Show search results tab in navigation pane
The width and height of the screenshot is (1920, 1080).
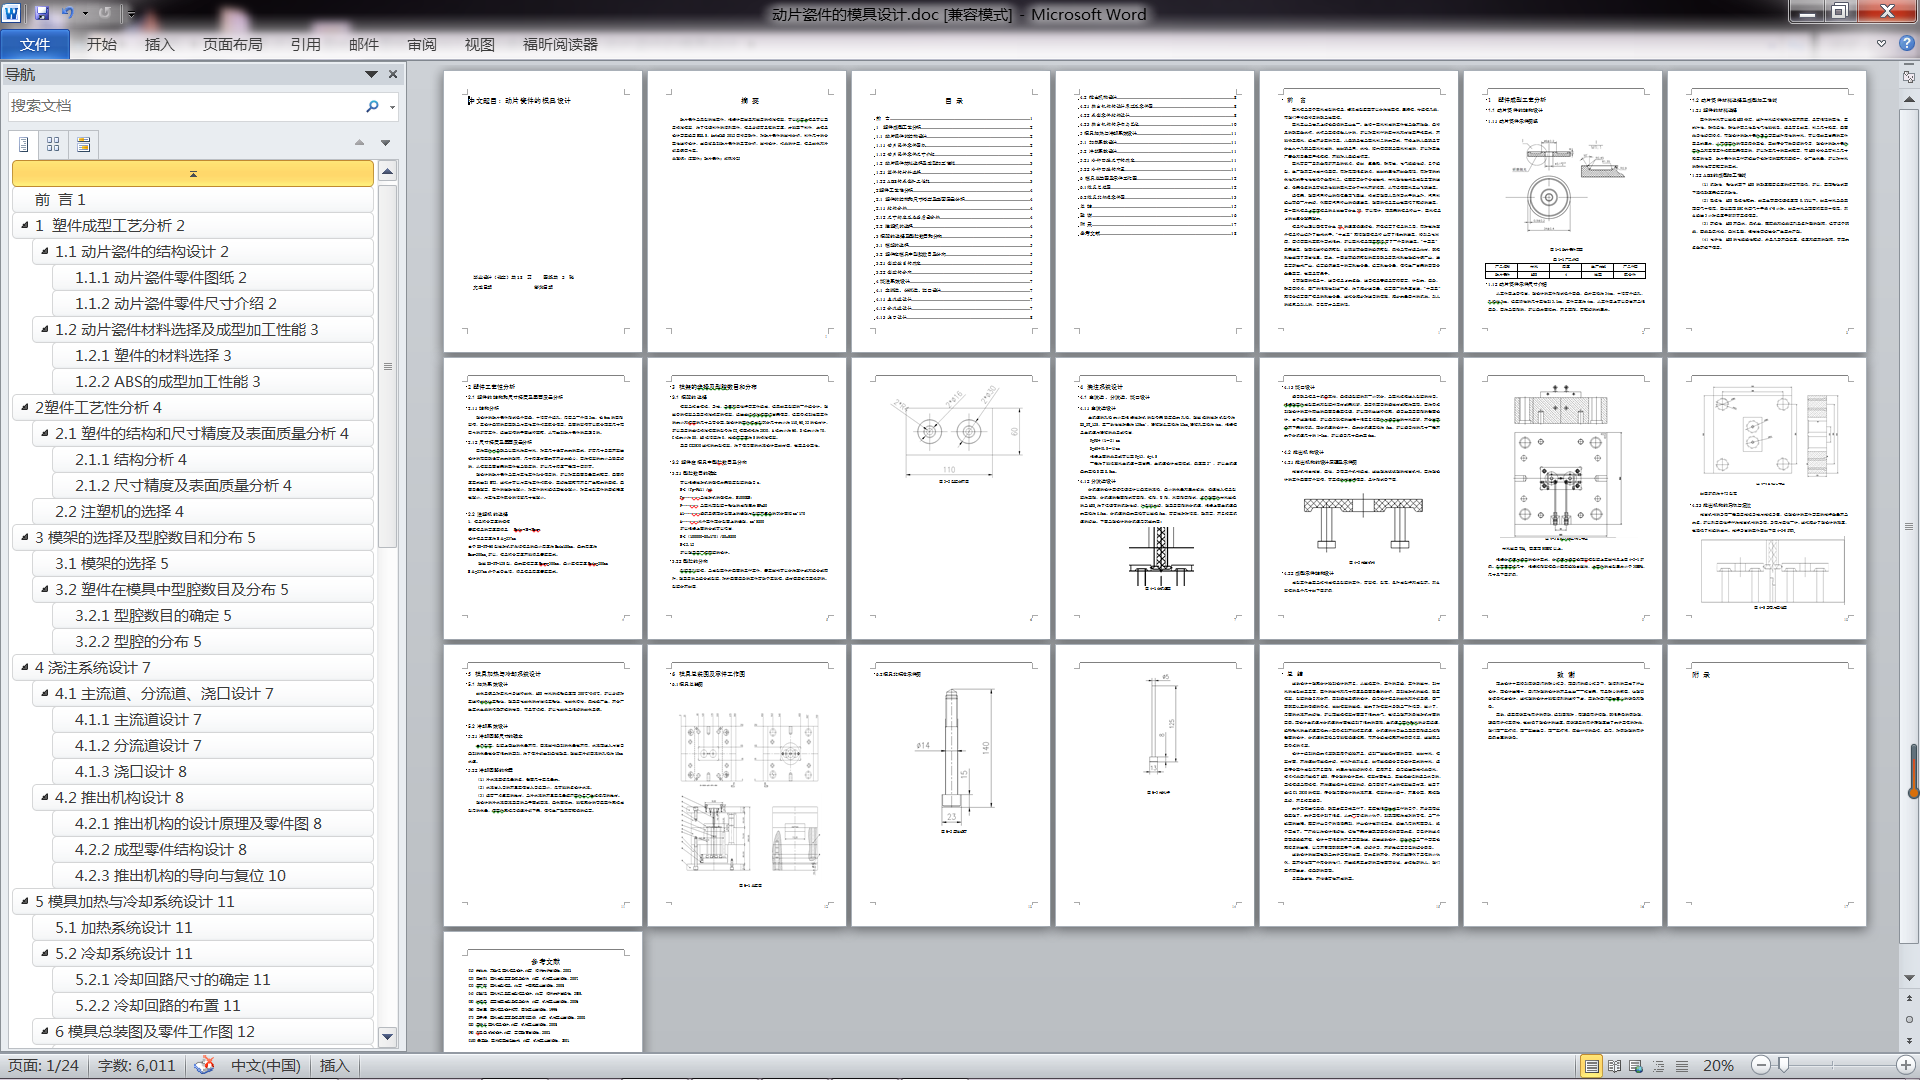84,144
